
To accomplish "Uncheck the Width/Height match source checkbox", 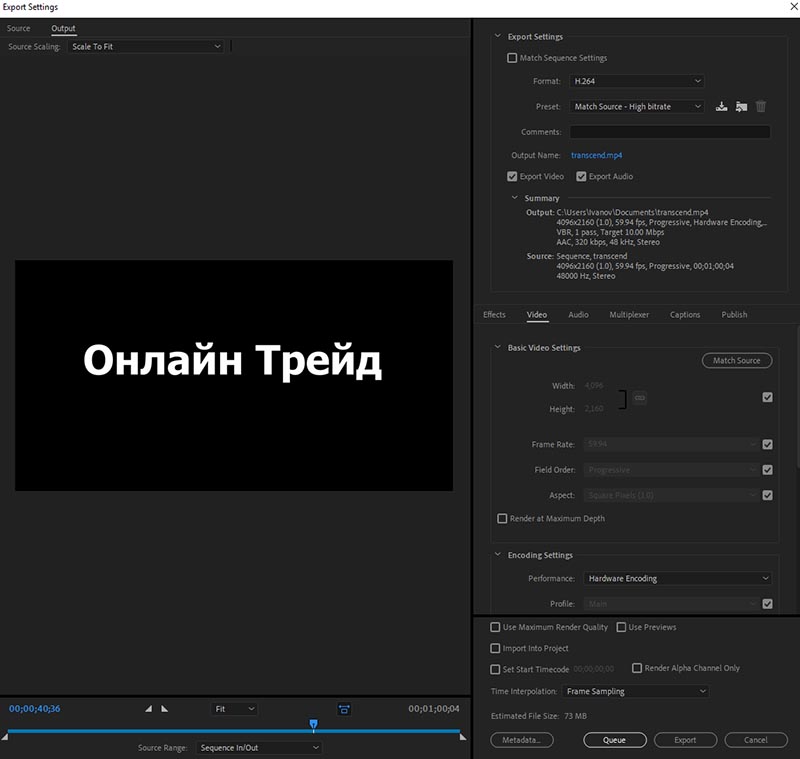I will tap(767, 397).
